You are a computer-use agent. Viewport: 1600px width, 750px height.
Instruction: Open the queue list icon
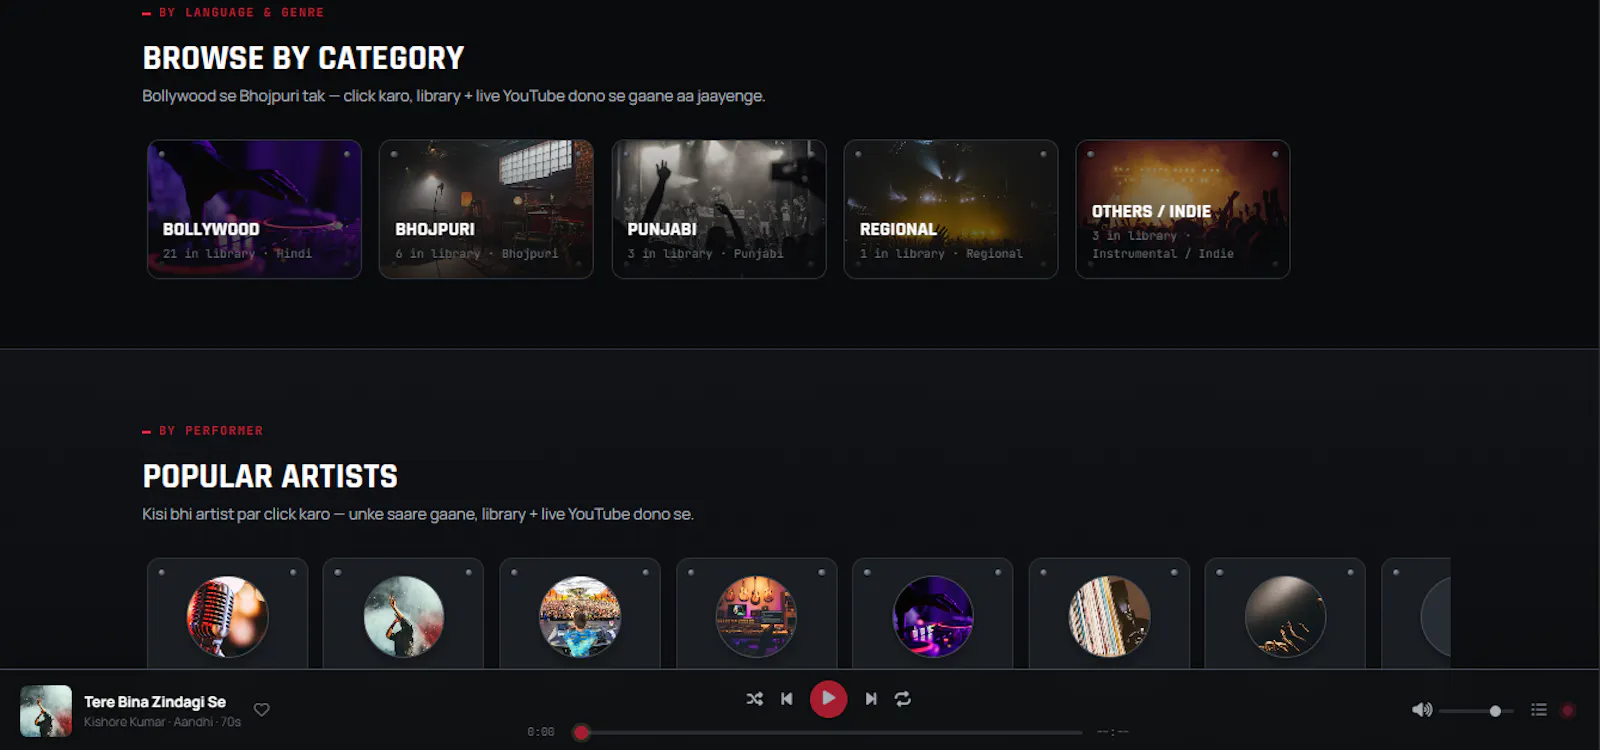1539,710
